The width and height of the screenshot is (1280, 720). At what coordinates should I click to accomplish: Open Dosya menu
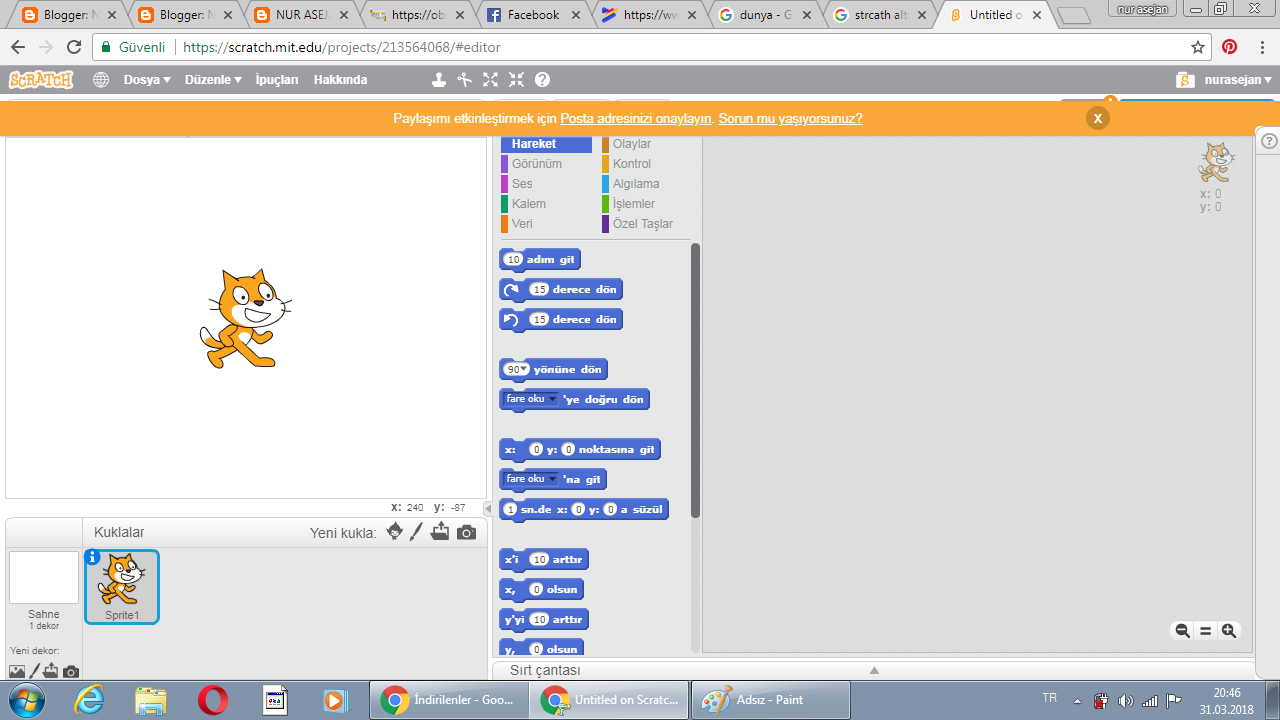tap(147, 80)
